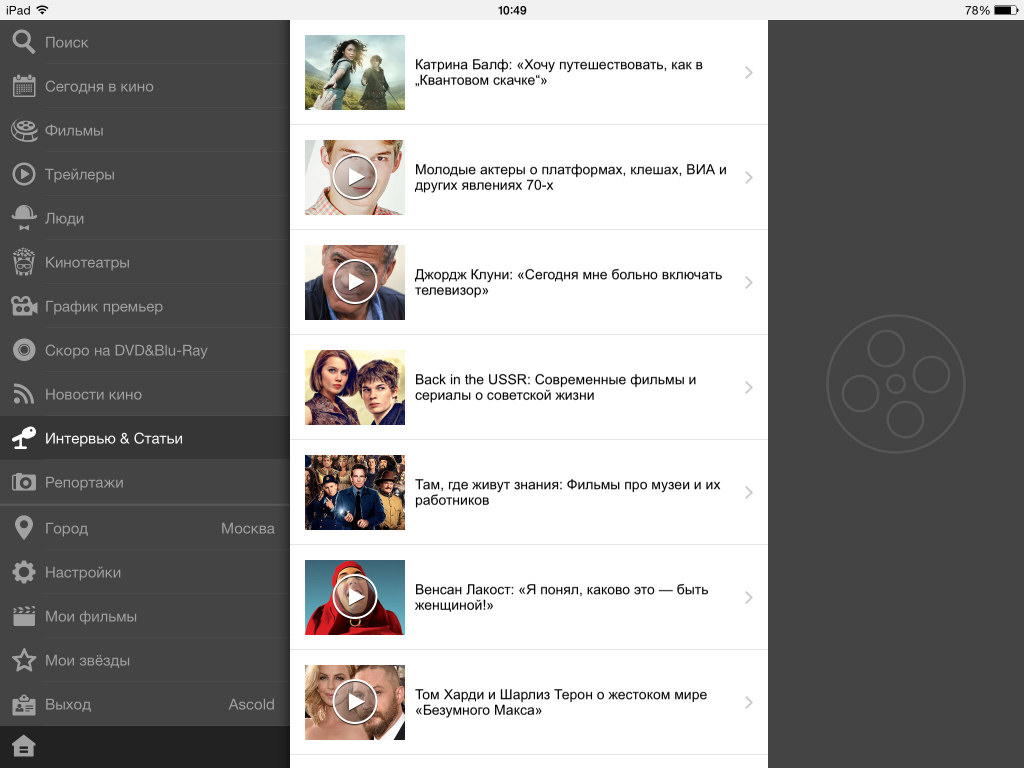Go to the Репортажи section
The width and height of the screenshot is (1024, 768).
84,482
